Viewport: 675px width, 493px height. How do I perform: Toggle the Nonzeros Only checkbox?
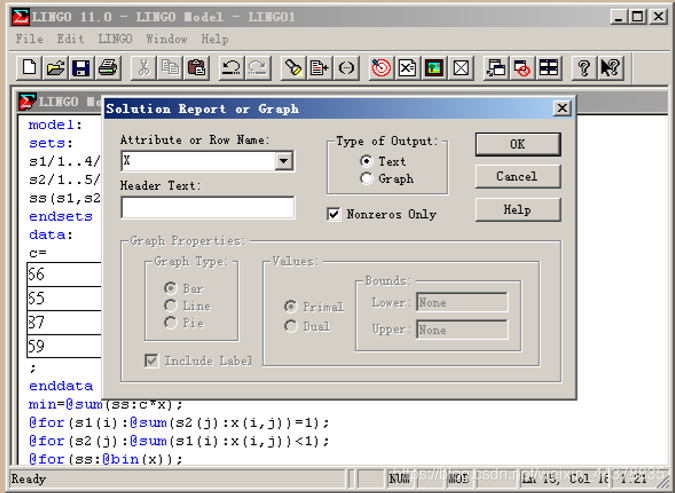click(x=334, y=214)
